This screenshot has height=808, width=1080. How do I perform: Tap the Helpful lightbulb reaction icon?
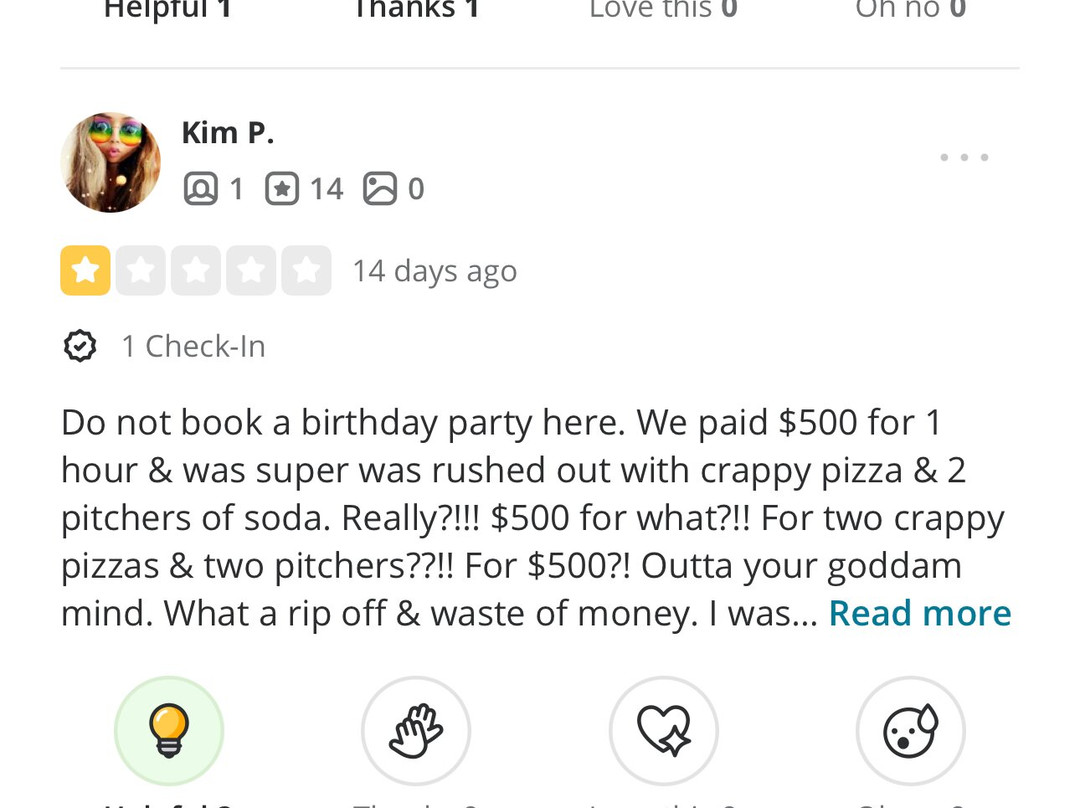click(169, 731)
